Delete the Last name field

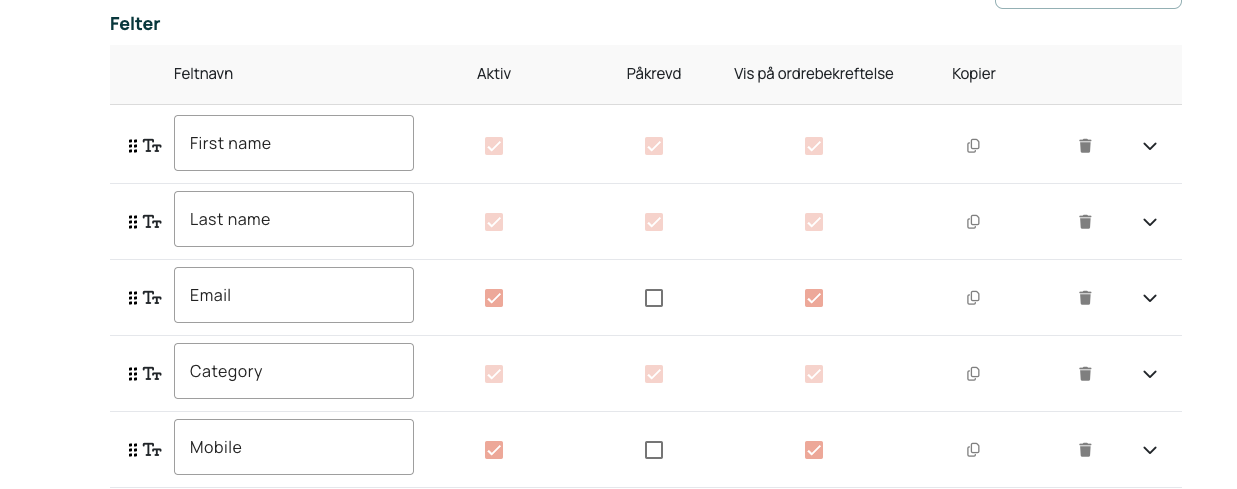coord(1085,222)
